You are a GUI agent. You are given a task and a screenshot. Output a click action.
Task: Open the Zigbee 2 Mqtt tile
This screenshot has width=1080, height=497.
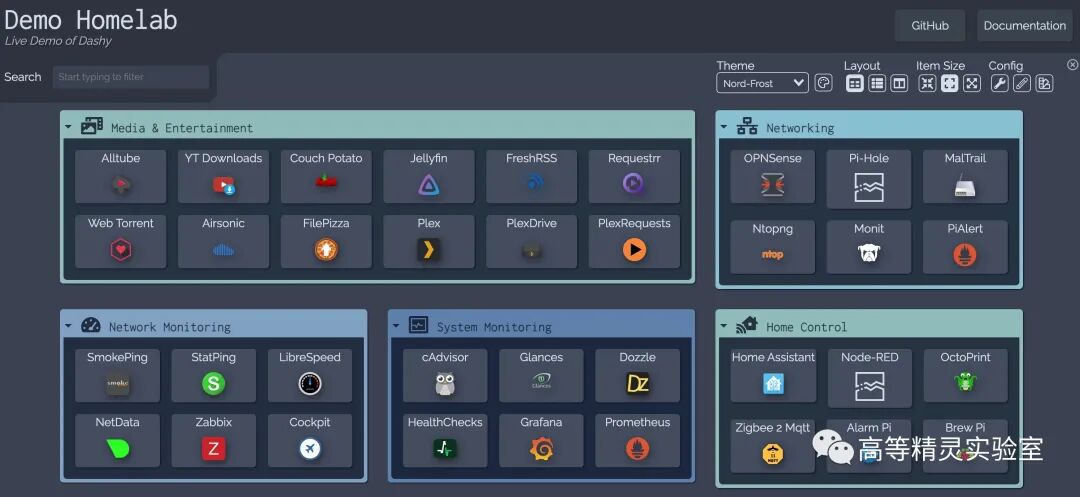click(773, 446)
